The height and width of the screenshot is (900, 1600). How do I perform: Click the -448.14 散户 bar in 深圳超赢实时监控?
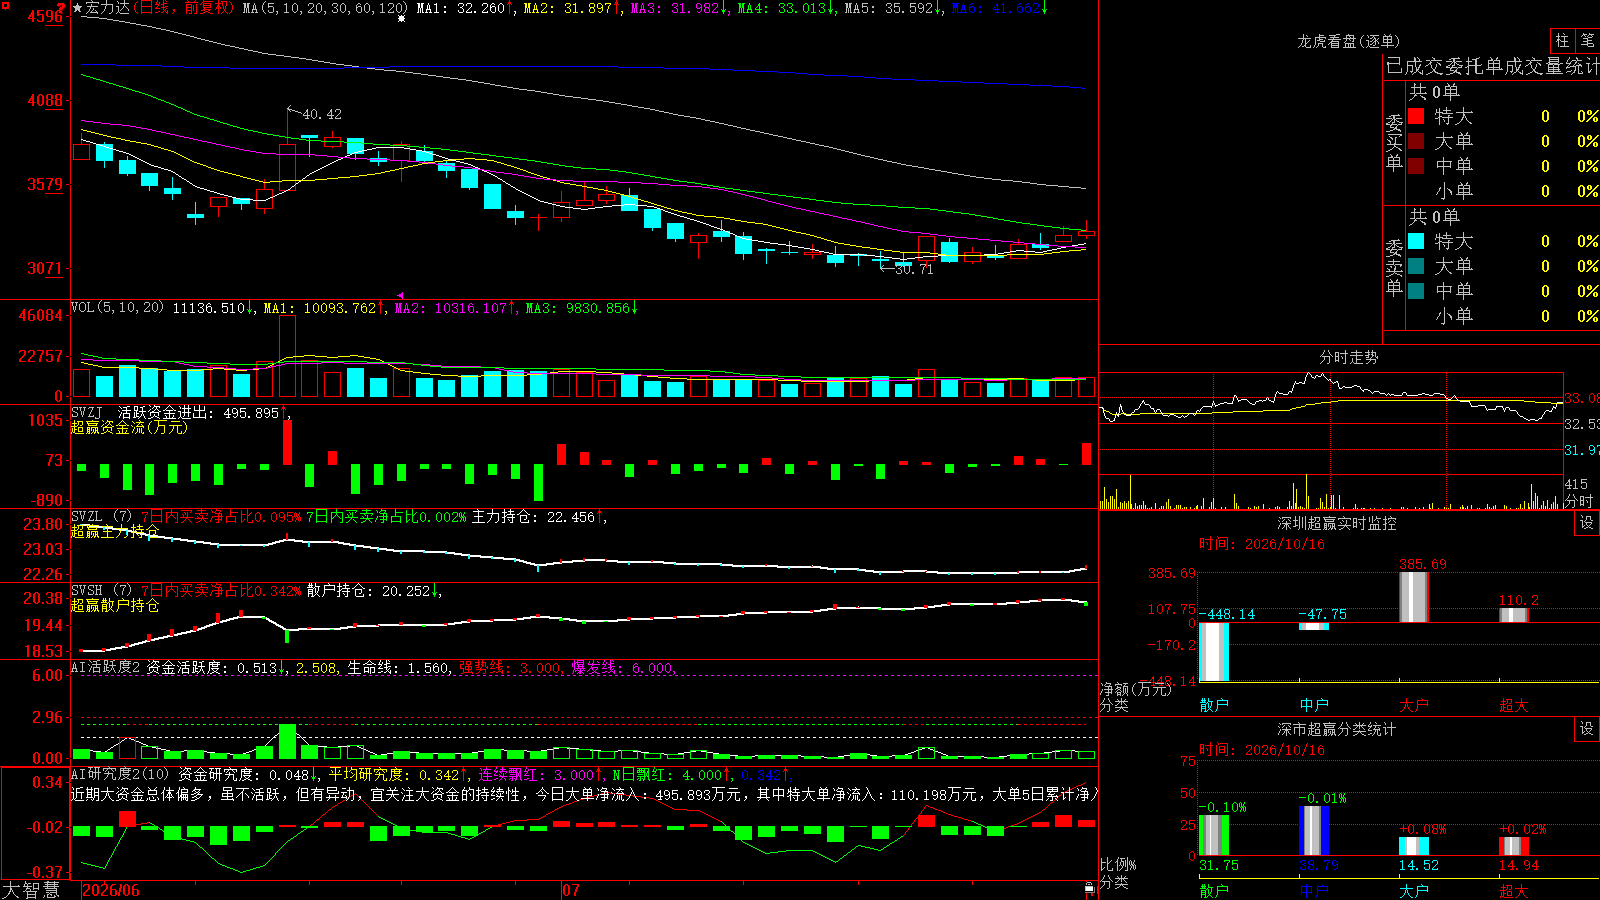[1213, 651]
